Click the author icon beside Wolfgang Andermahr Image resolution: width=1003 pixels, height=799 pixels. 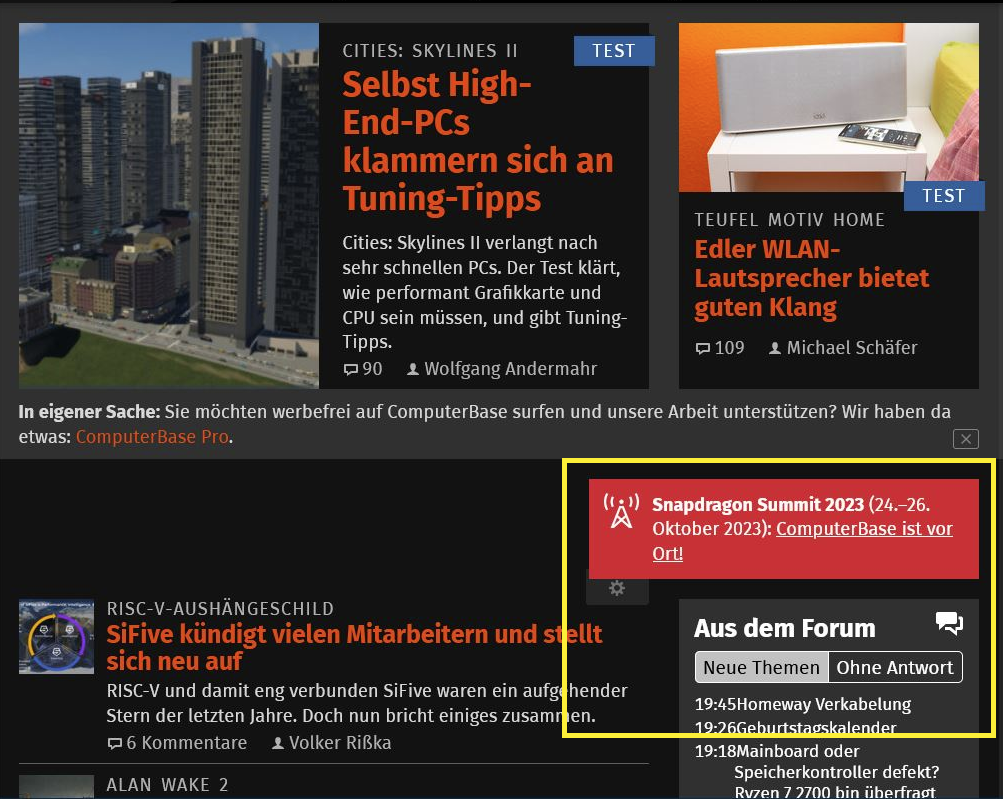413,369
